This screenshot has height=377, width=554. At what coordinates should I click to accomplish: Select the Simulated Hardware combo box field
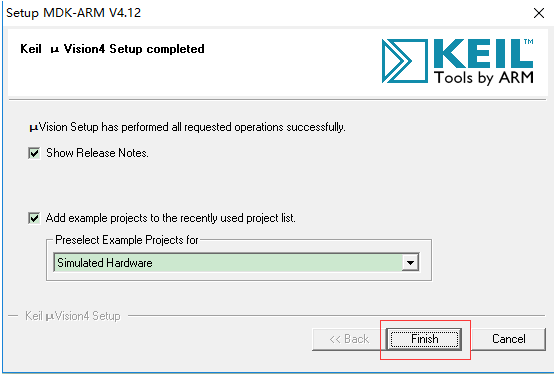point(236,263)
